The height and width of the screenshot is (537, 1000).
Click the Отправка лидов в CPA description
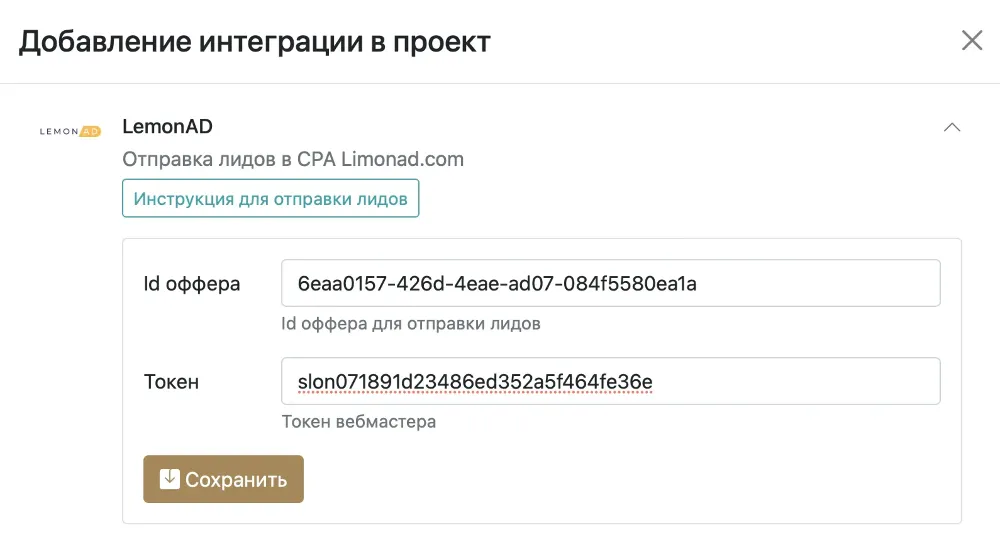point(293,159)
